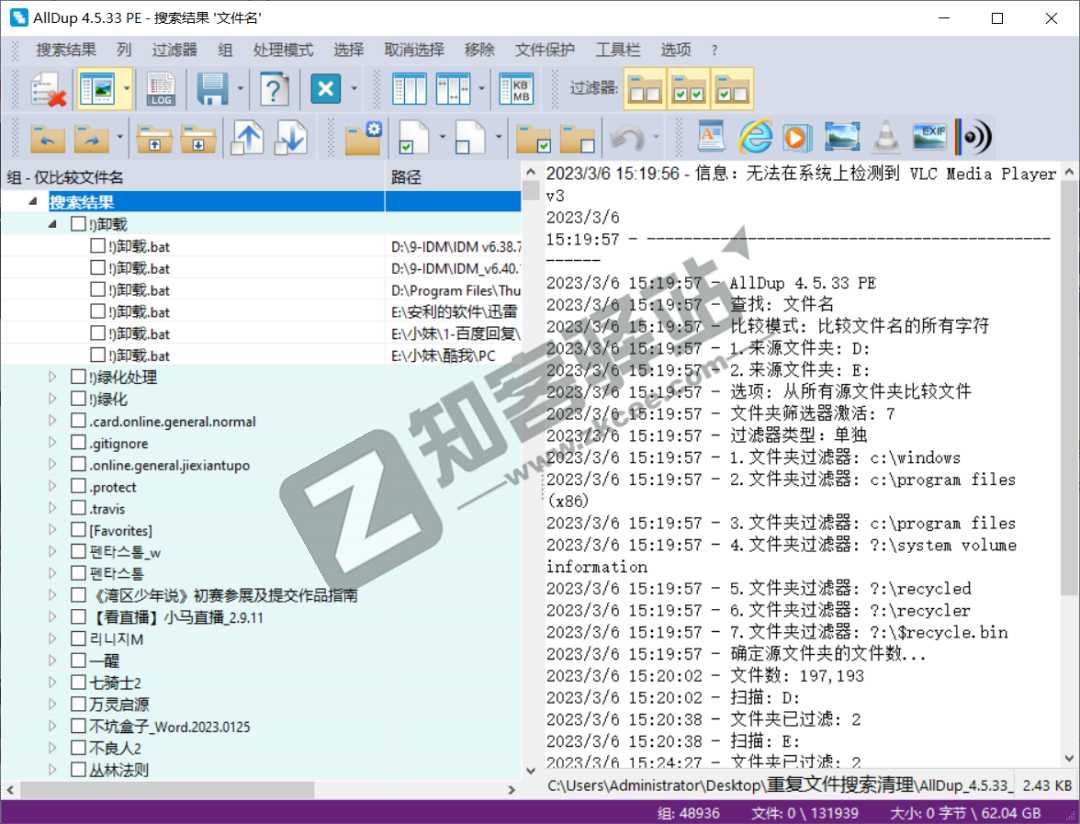Click the VLC media player preview icon
This screenshot has height=824, width=1080.
click(885, 137)
